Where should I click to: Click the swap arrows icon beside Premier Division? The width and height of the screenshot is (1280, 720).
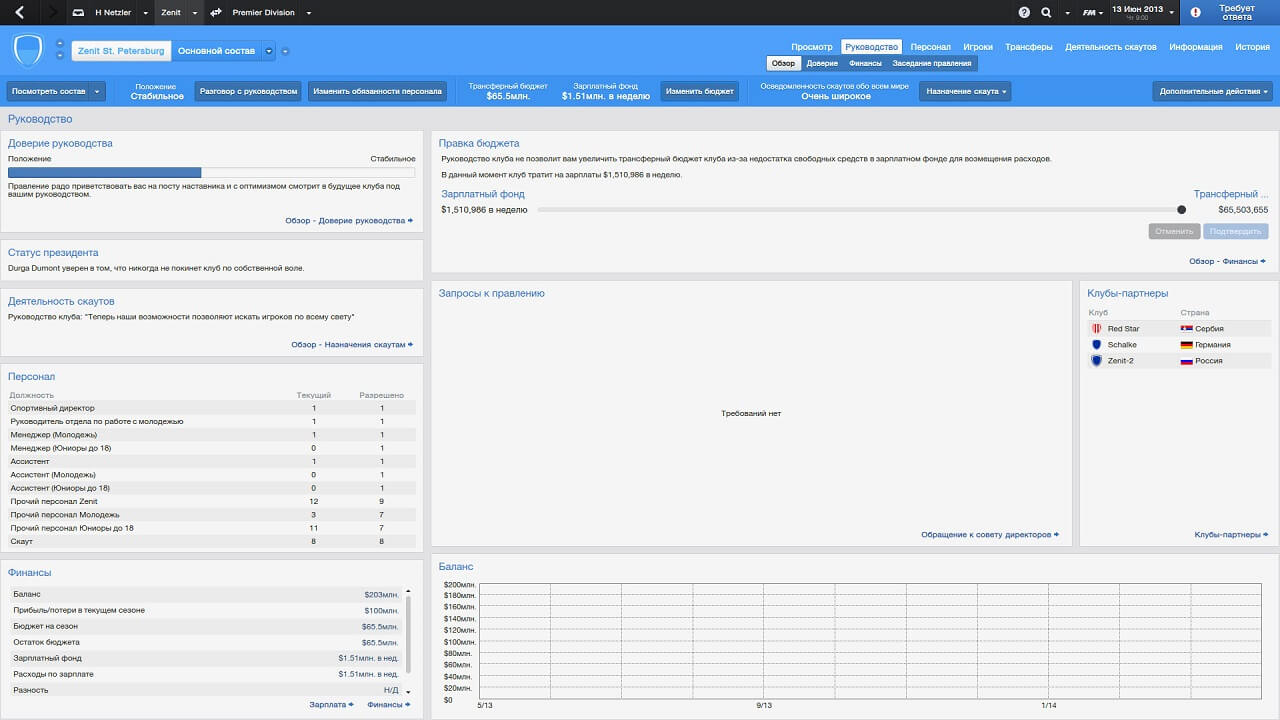(x=215, y=13)
